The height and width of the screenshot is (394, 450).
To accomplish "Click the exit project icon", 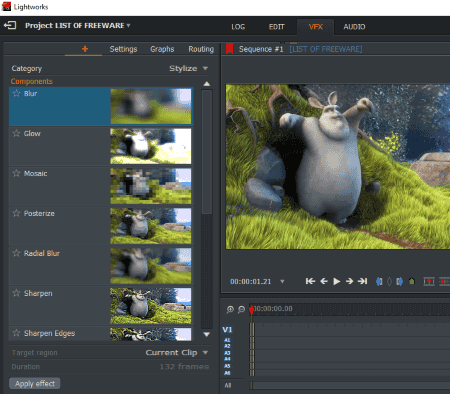I will click(10, 25).
